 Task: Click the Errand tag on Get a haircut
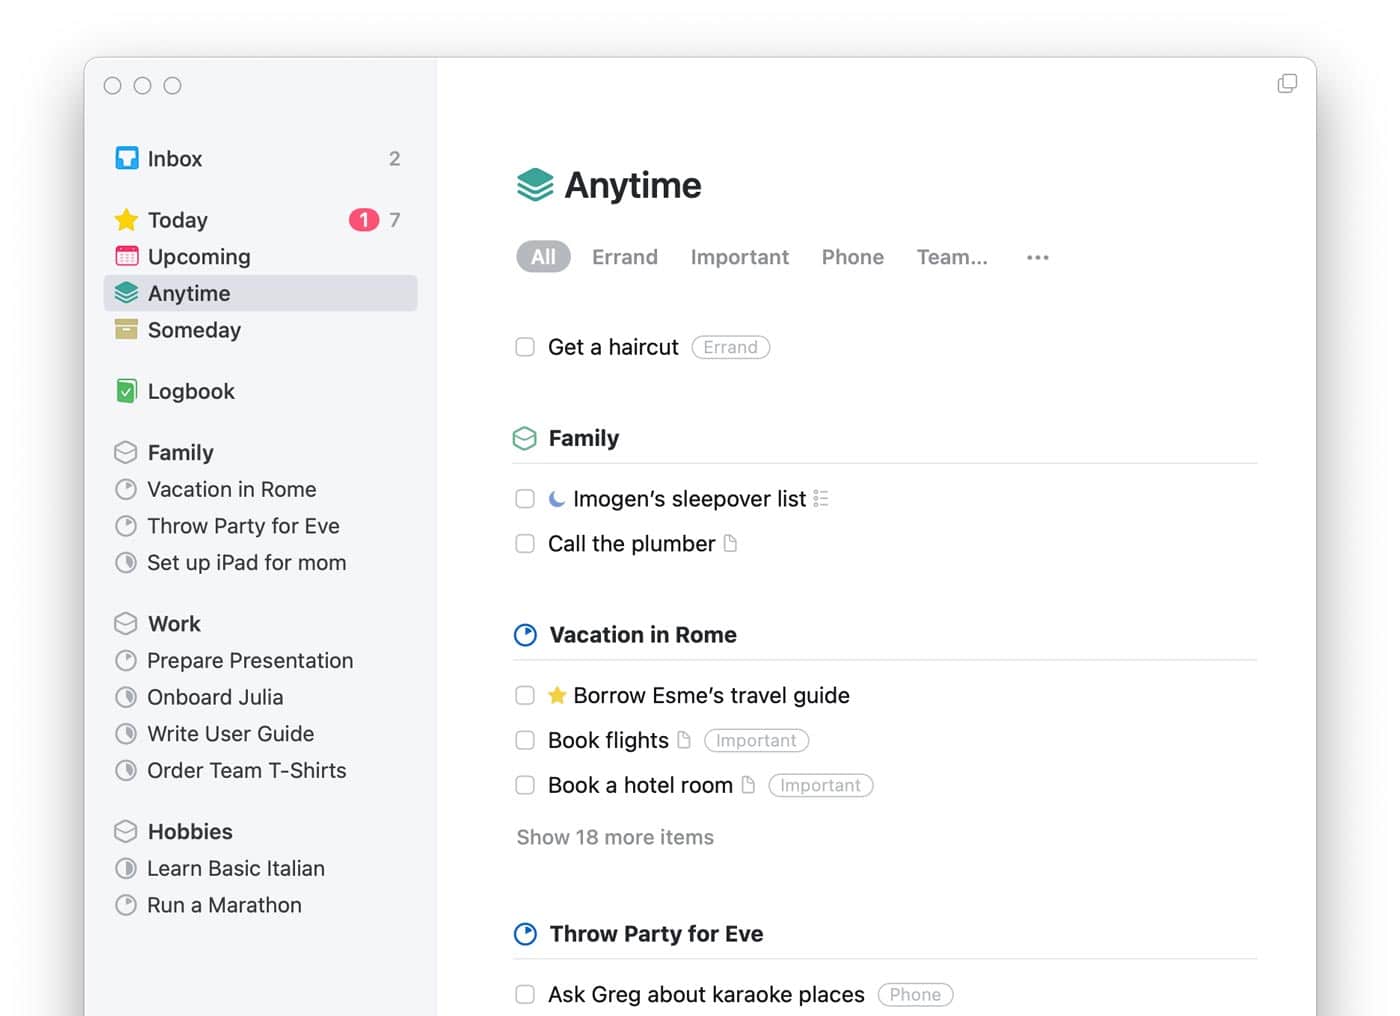(x=731, y=347)
